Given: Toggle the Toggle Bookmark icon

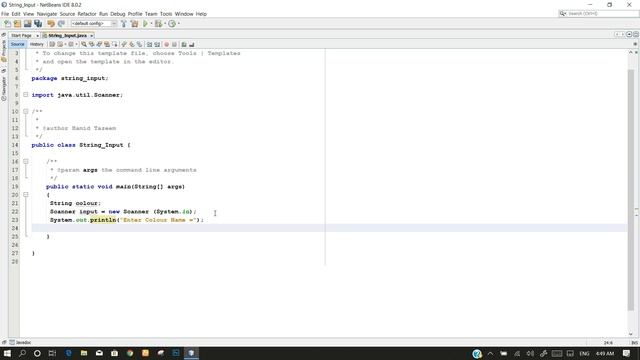Looking at the screenshot, I should pyautogui.click(x=139, y=44).
